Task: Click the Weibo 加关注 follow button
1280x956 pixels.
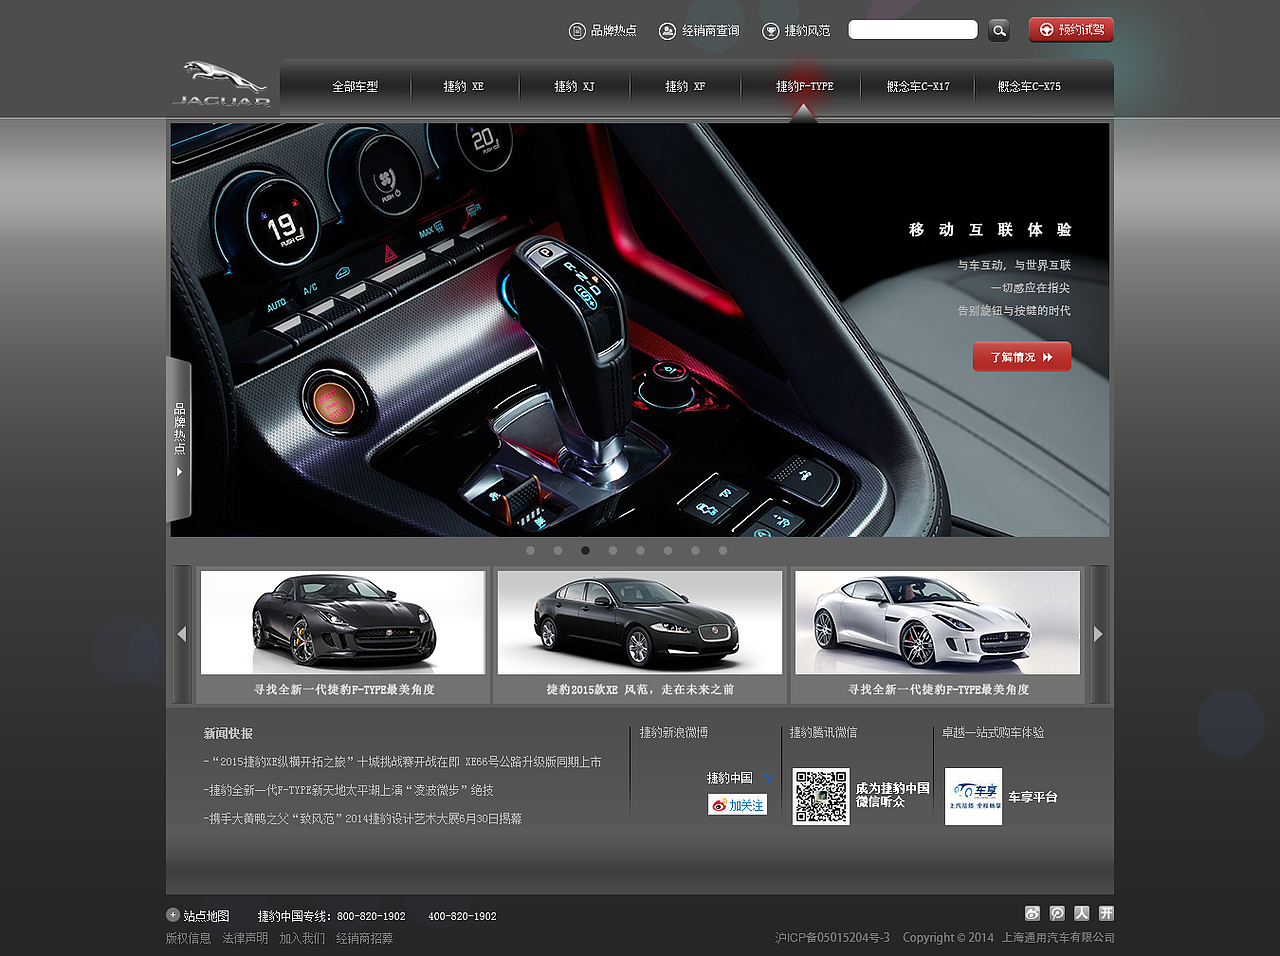Action: 738,805
